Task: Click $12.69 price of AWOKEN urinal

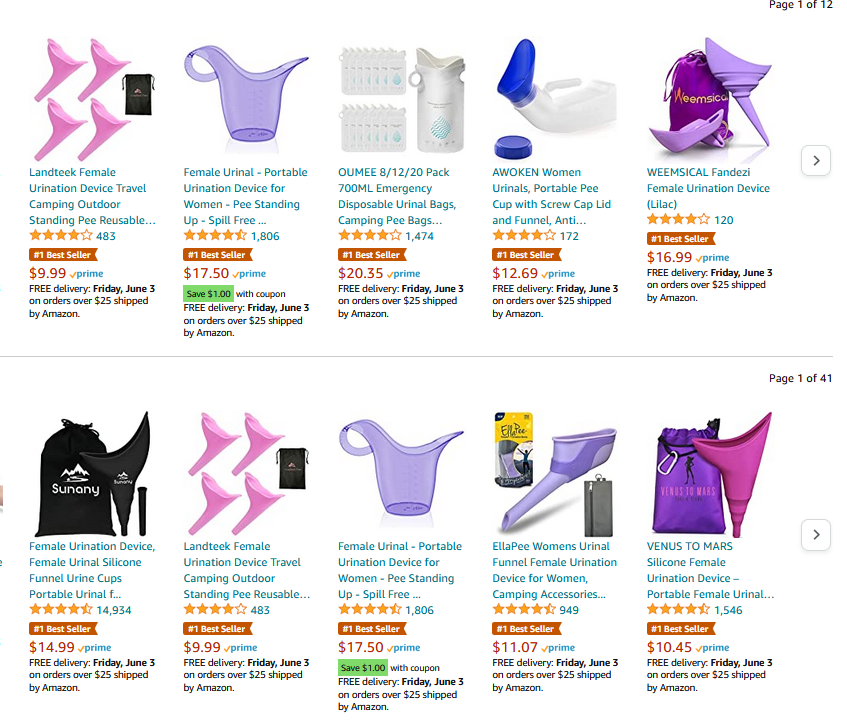Action: (514, 273)
